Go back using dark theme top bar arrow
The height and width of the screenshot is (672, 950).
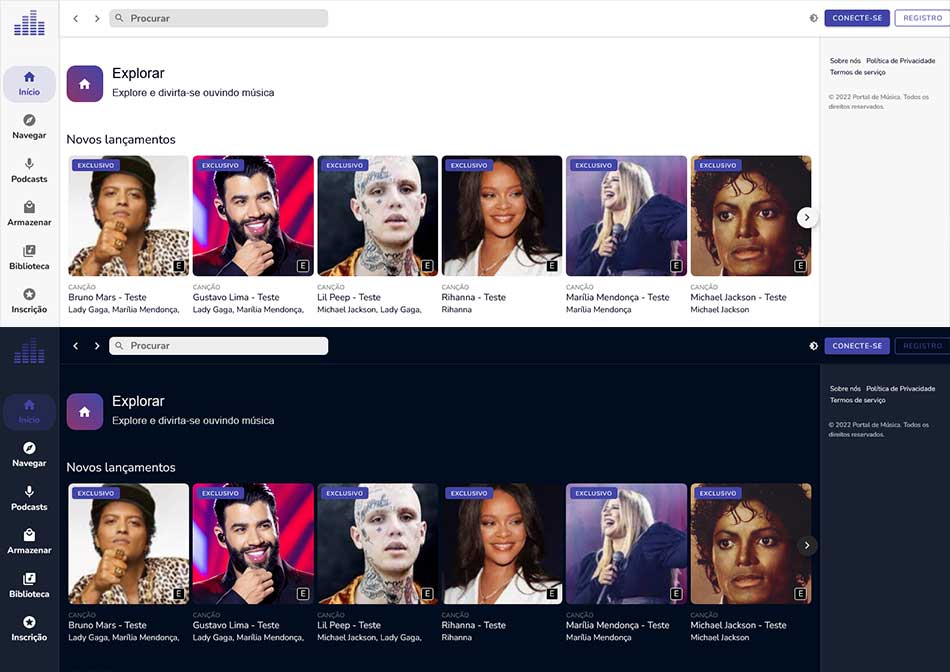point(76,346)
